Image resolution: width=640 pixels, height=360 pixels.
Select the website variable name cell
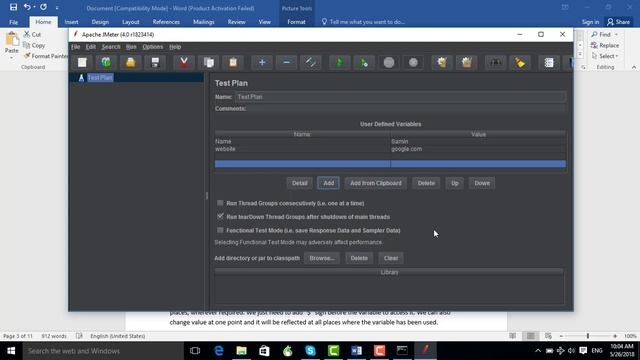[x=302, y=149]
